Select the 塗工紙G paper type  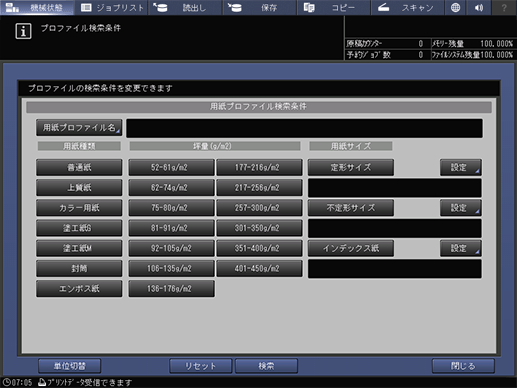(x=79, y=228)
